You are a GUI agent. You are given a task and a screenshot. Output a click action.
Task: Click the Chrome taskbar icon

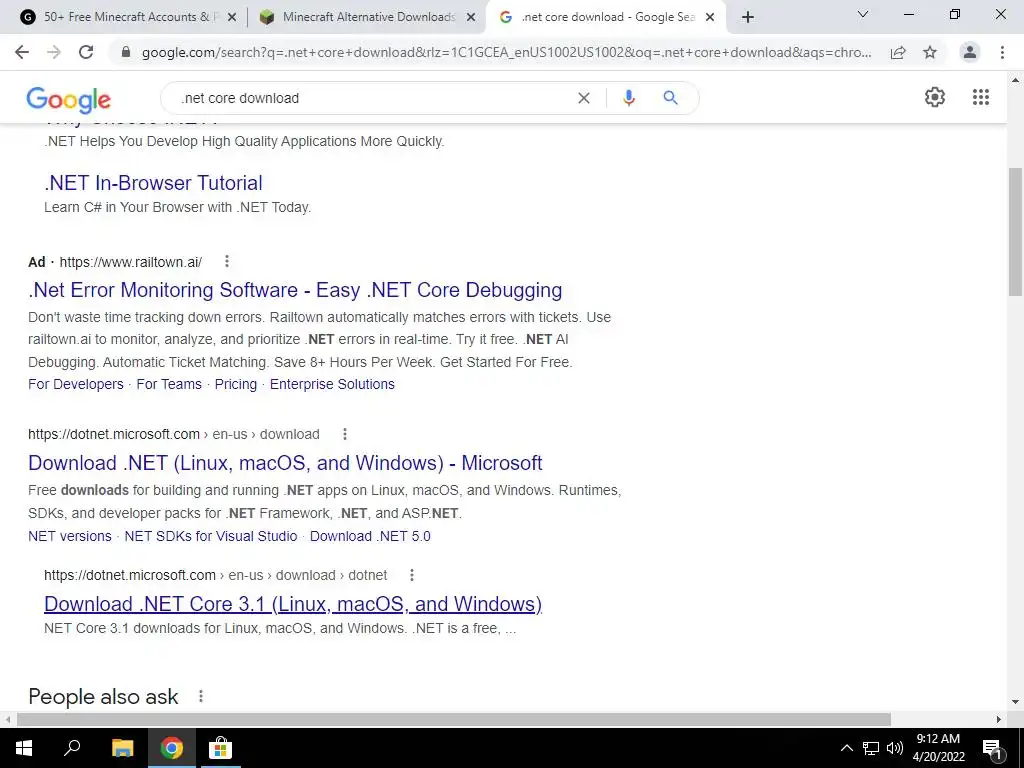click(x=171, y=748)
